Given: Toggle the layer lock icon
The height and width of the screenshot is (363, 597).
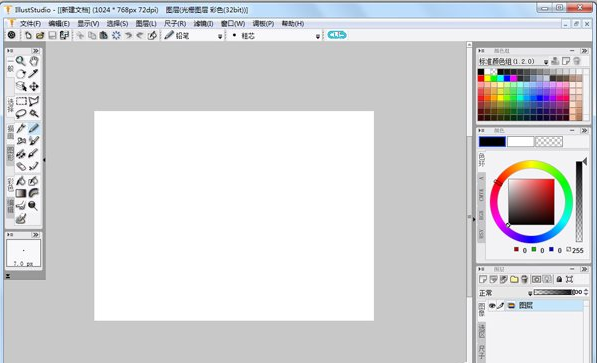Looking at the screenshot, I should [559, 279].
